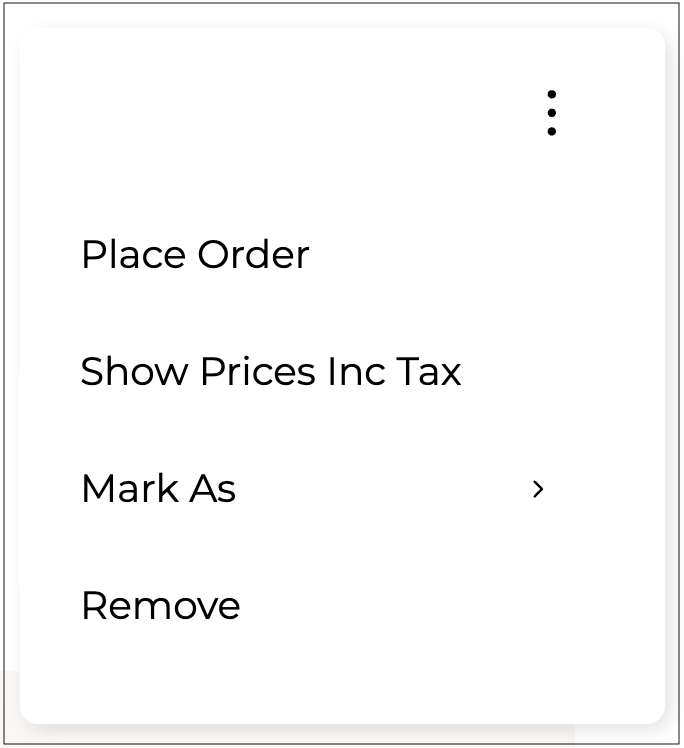
Task: Click the three-dot kebab menu icon
Action: coord(551,113)
